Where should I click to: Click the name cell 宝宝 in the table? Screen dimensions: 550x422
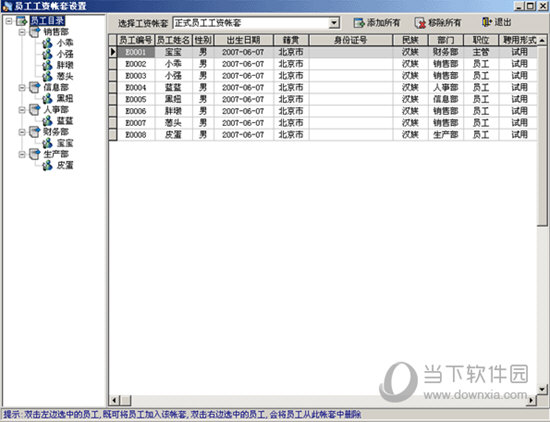[x=173, y=52]
